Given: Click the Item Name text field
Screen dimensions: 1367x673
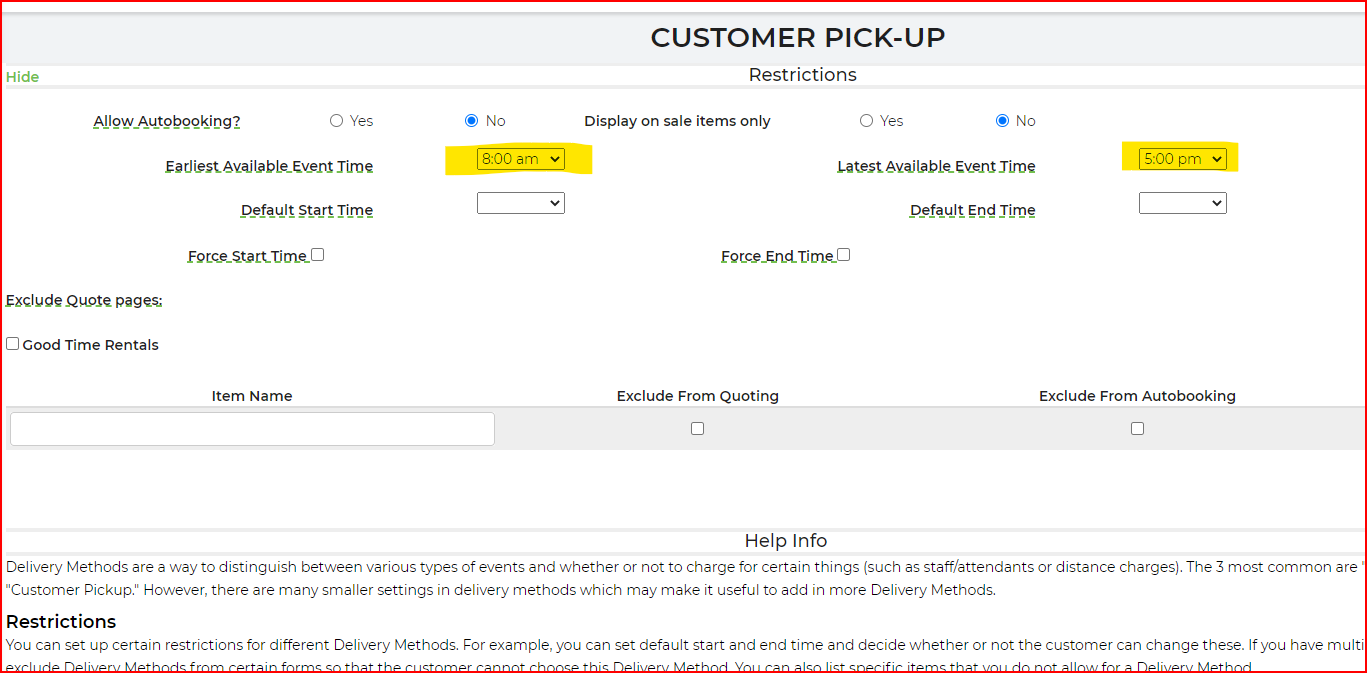Looking at the screenshot, I should (x=252, y=428).
